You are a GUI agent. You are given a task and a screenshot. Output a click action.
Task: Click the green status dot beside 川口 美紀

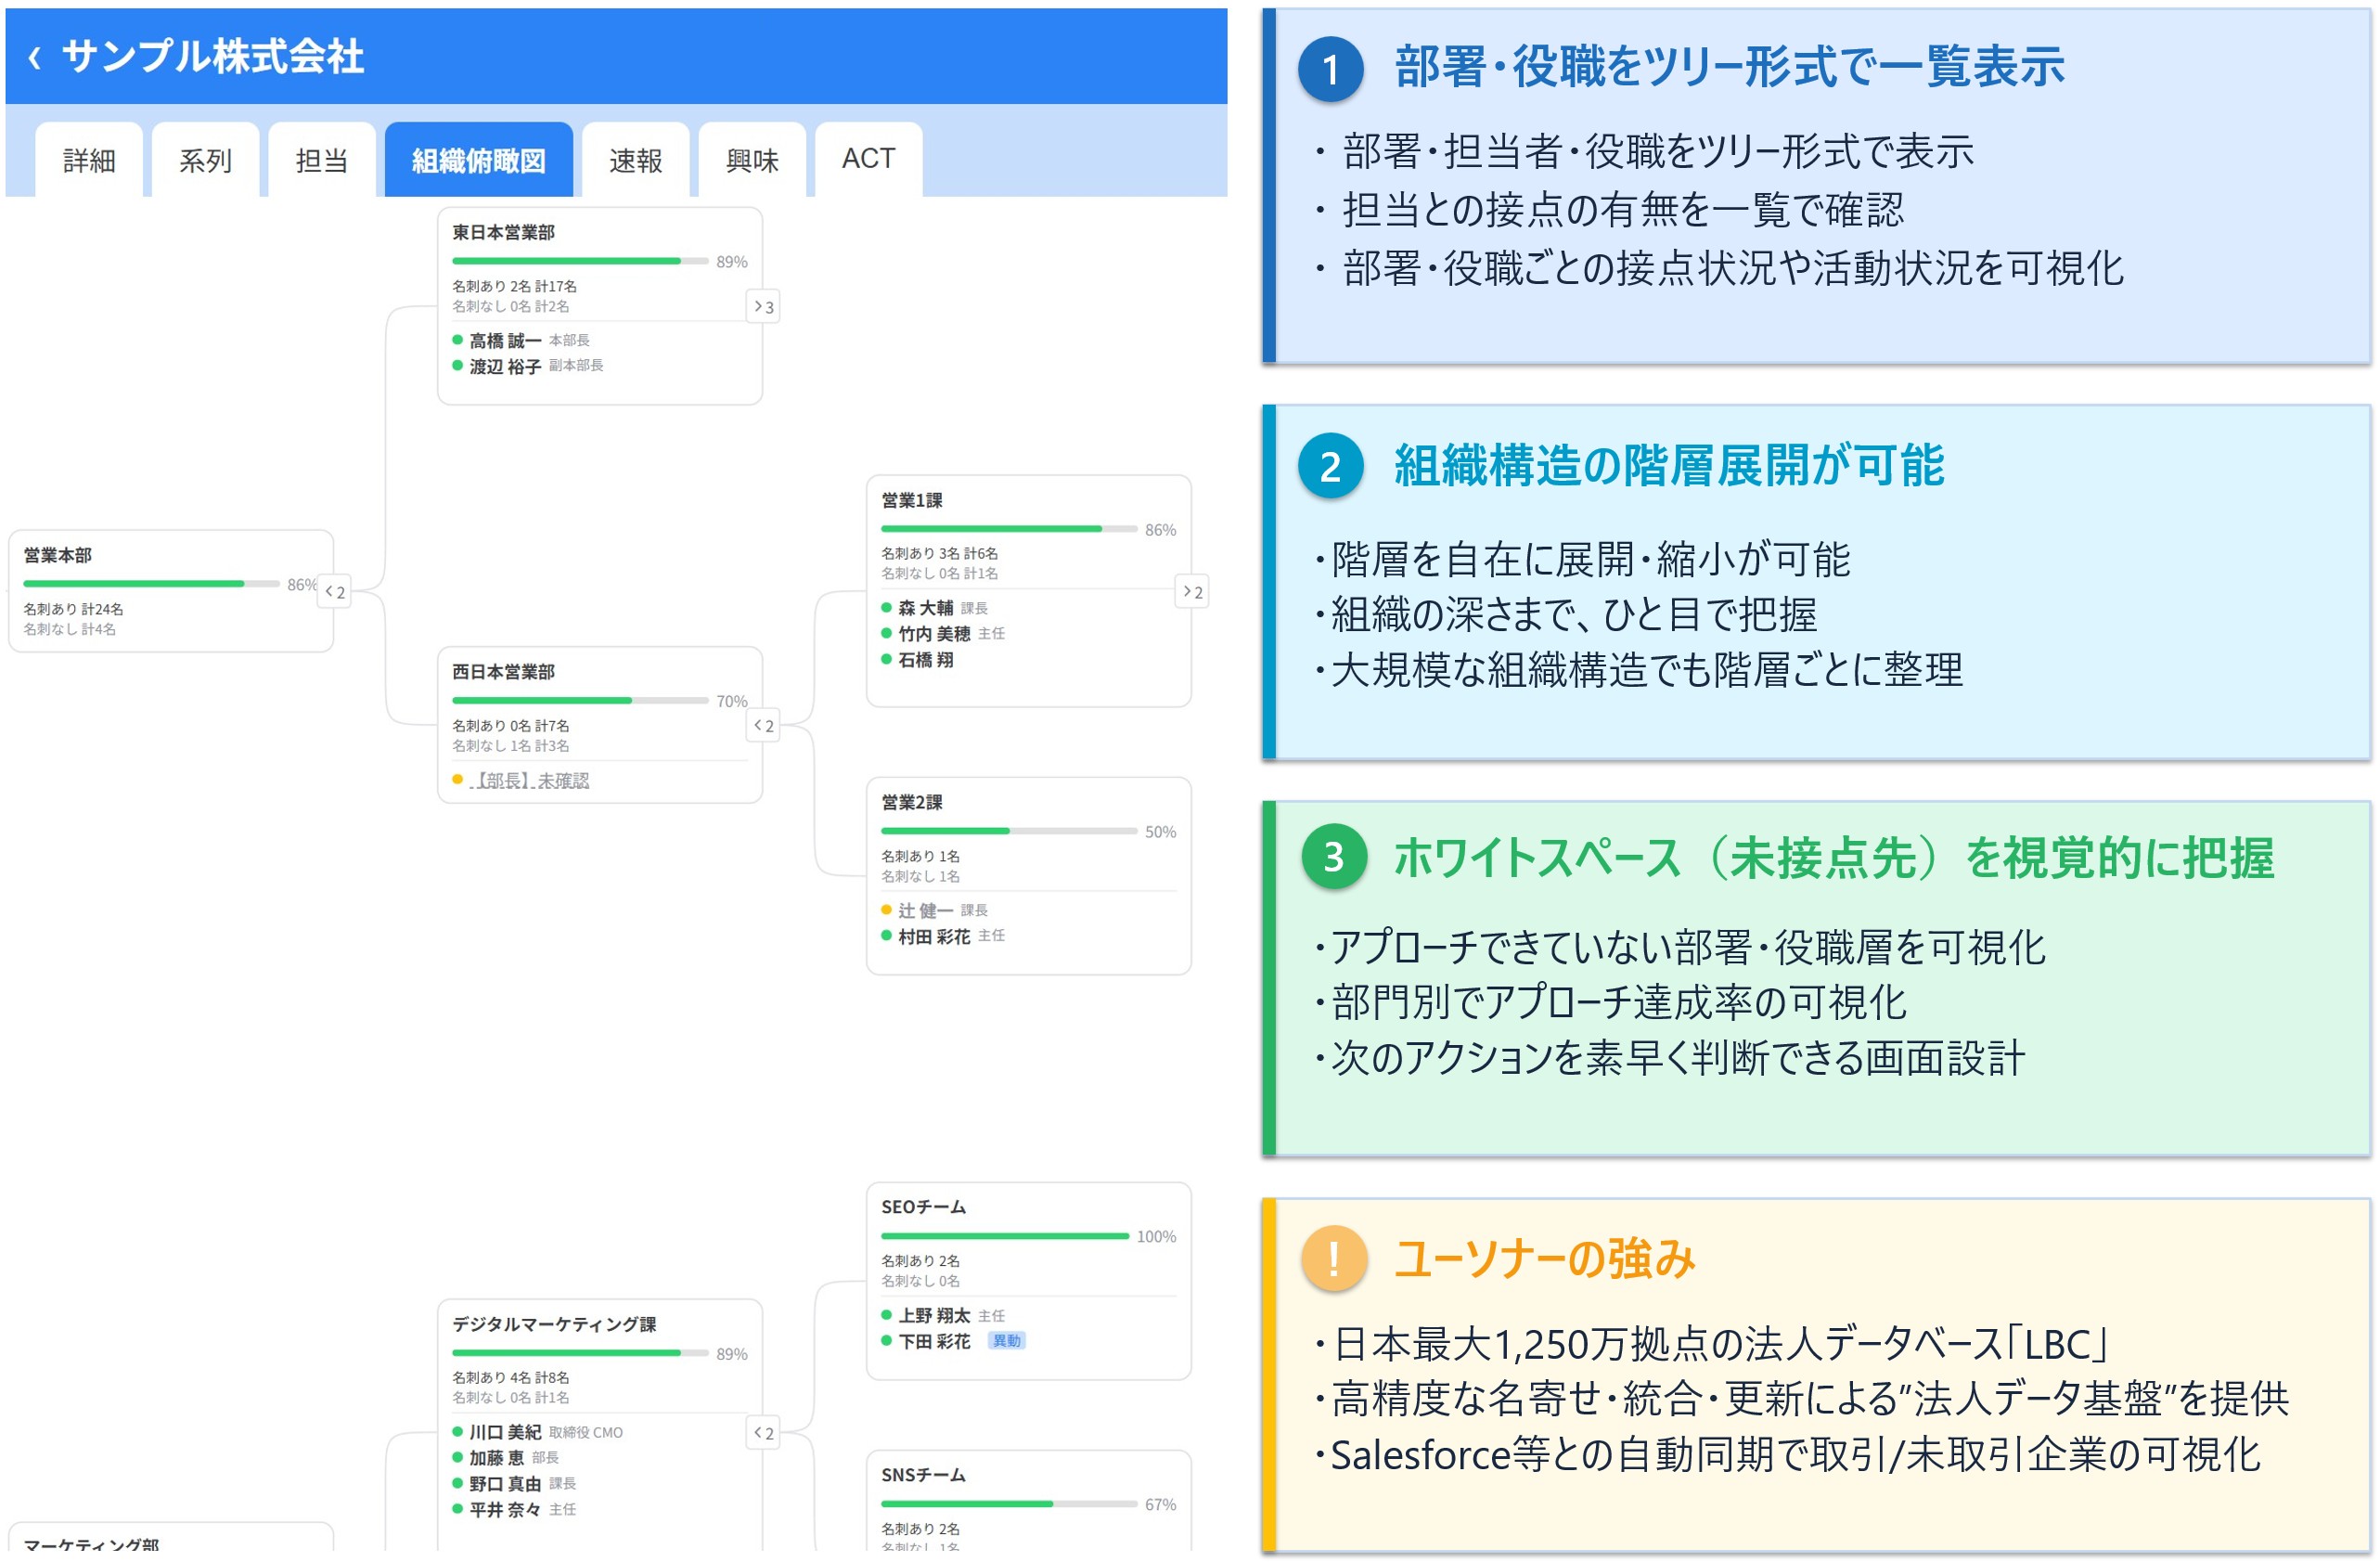[458, 1432]
